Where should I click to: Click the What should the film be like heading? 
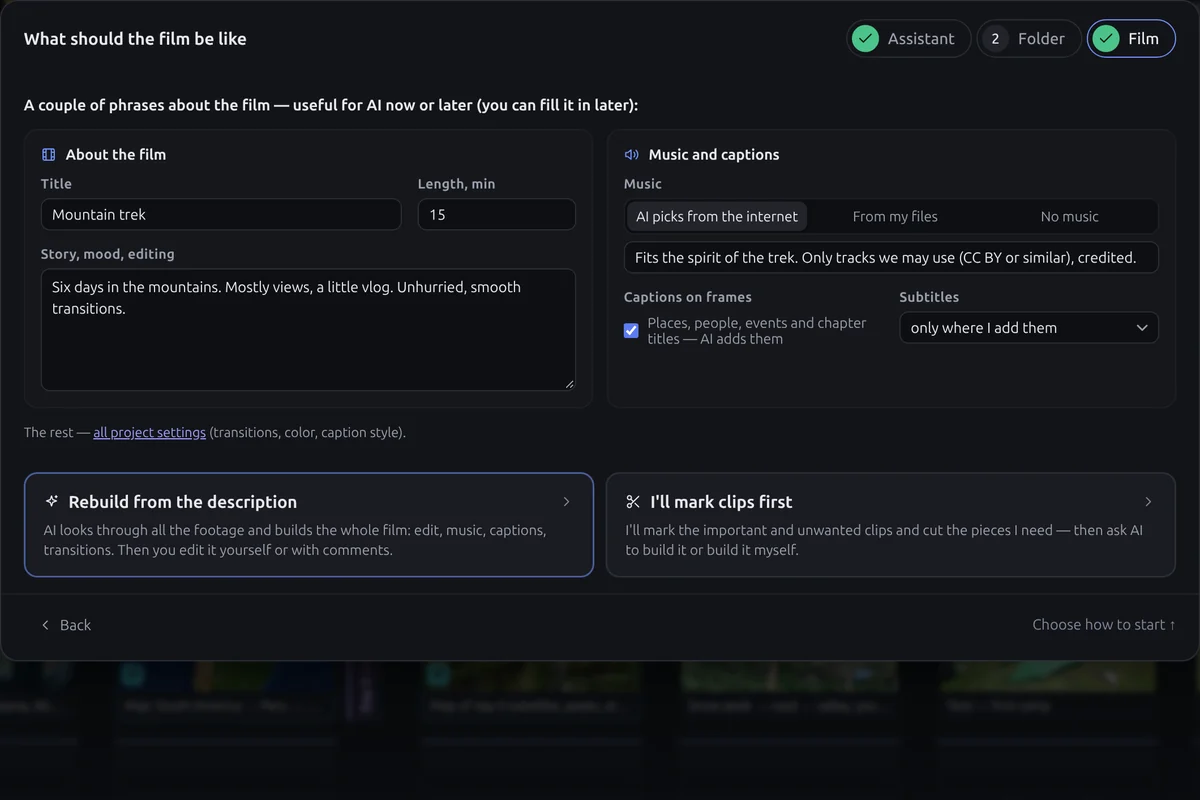coord(135,39)
